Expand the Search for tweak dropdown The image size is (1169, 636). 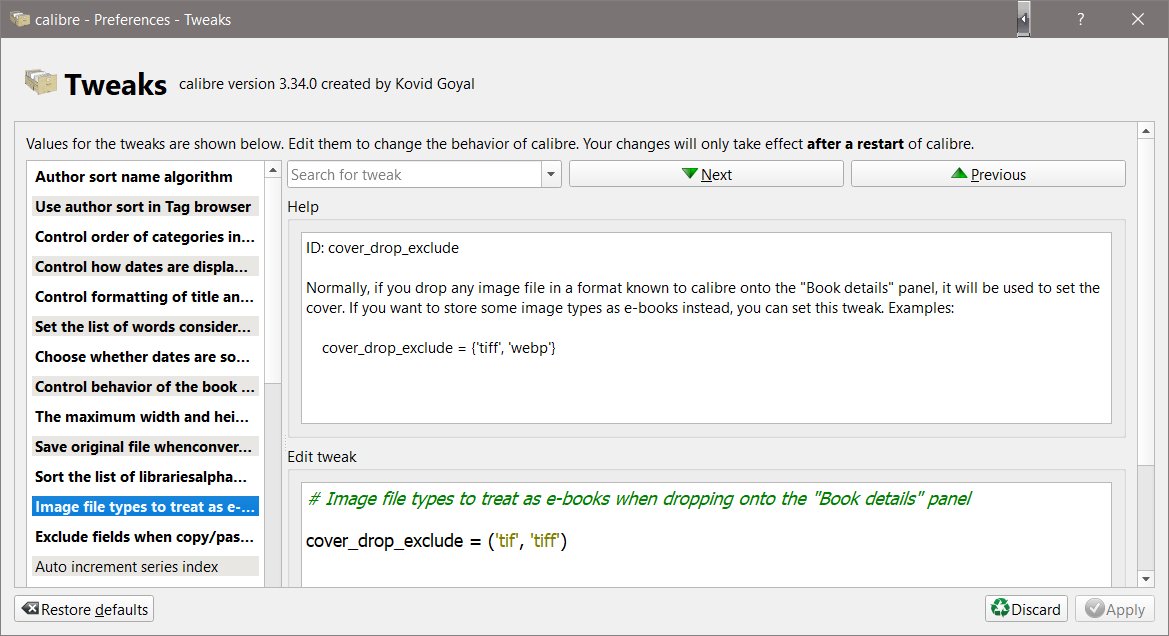pos(551,175)
